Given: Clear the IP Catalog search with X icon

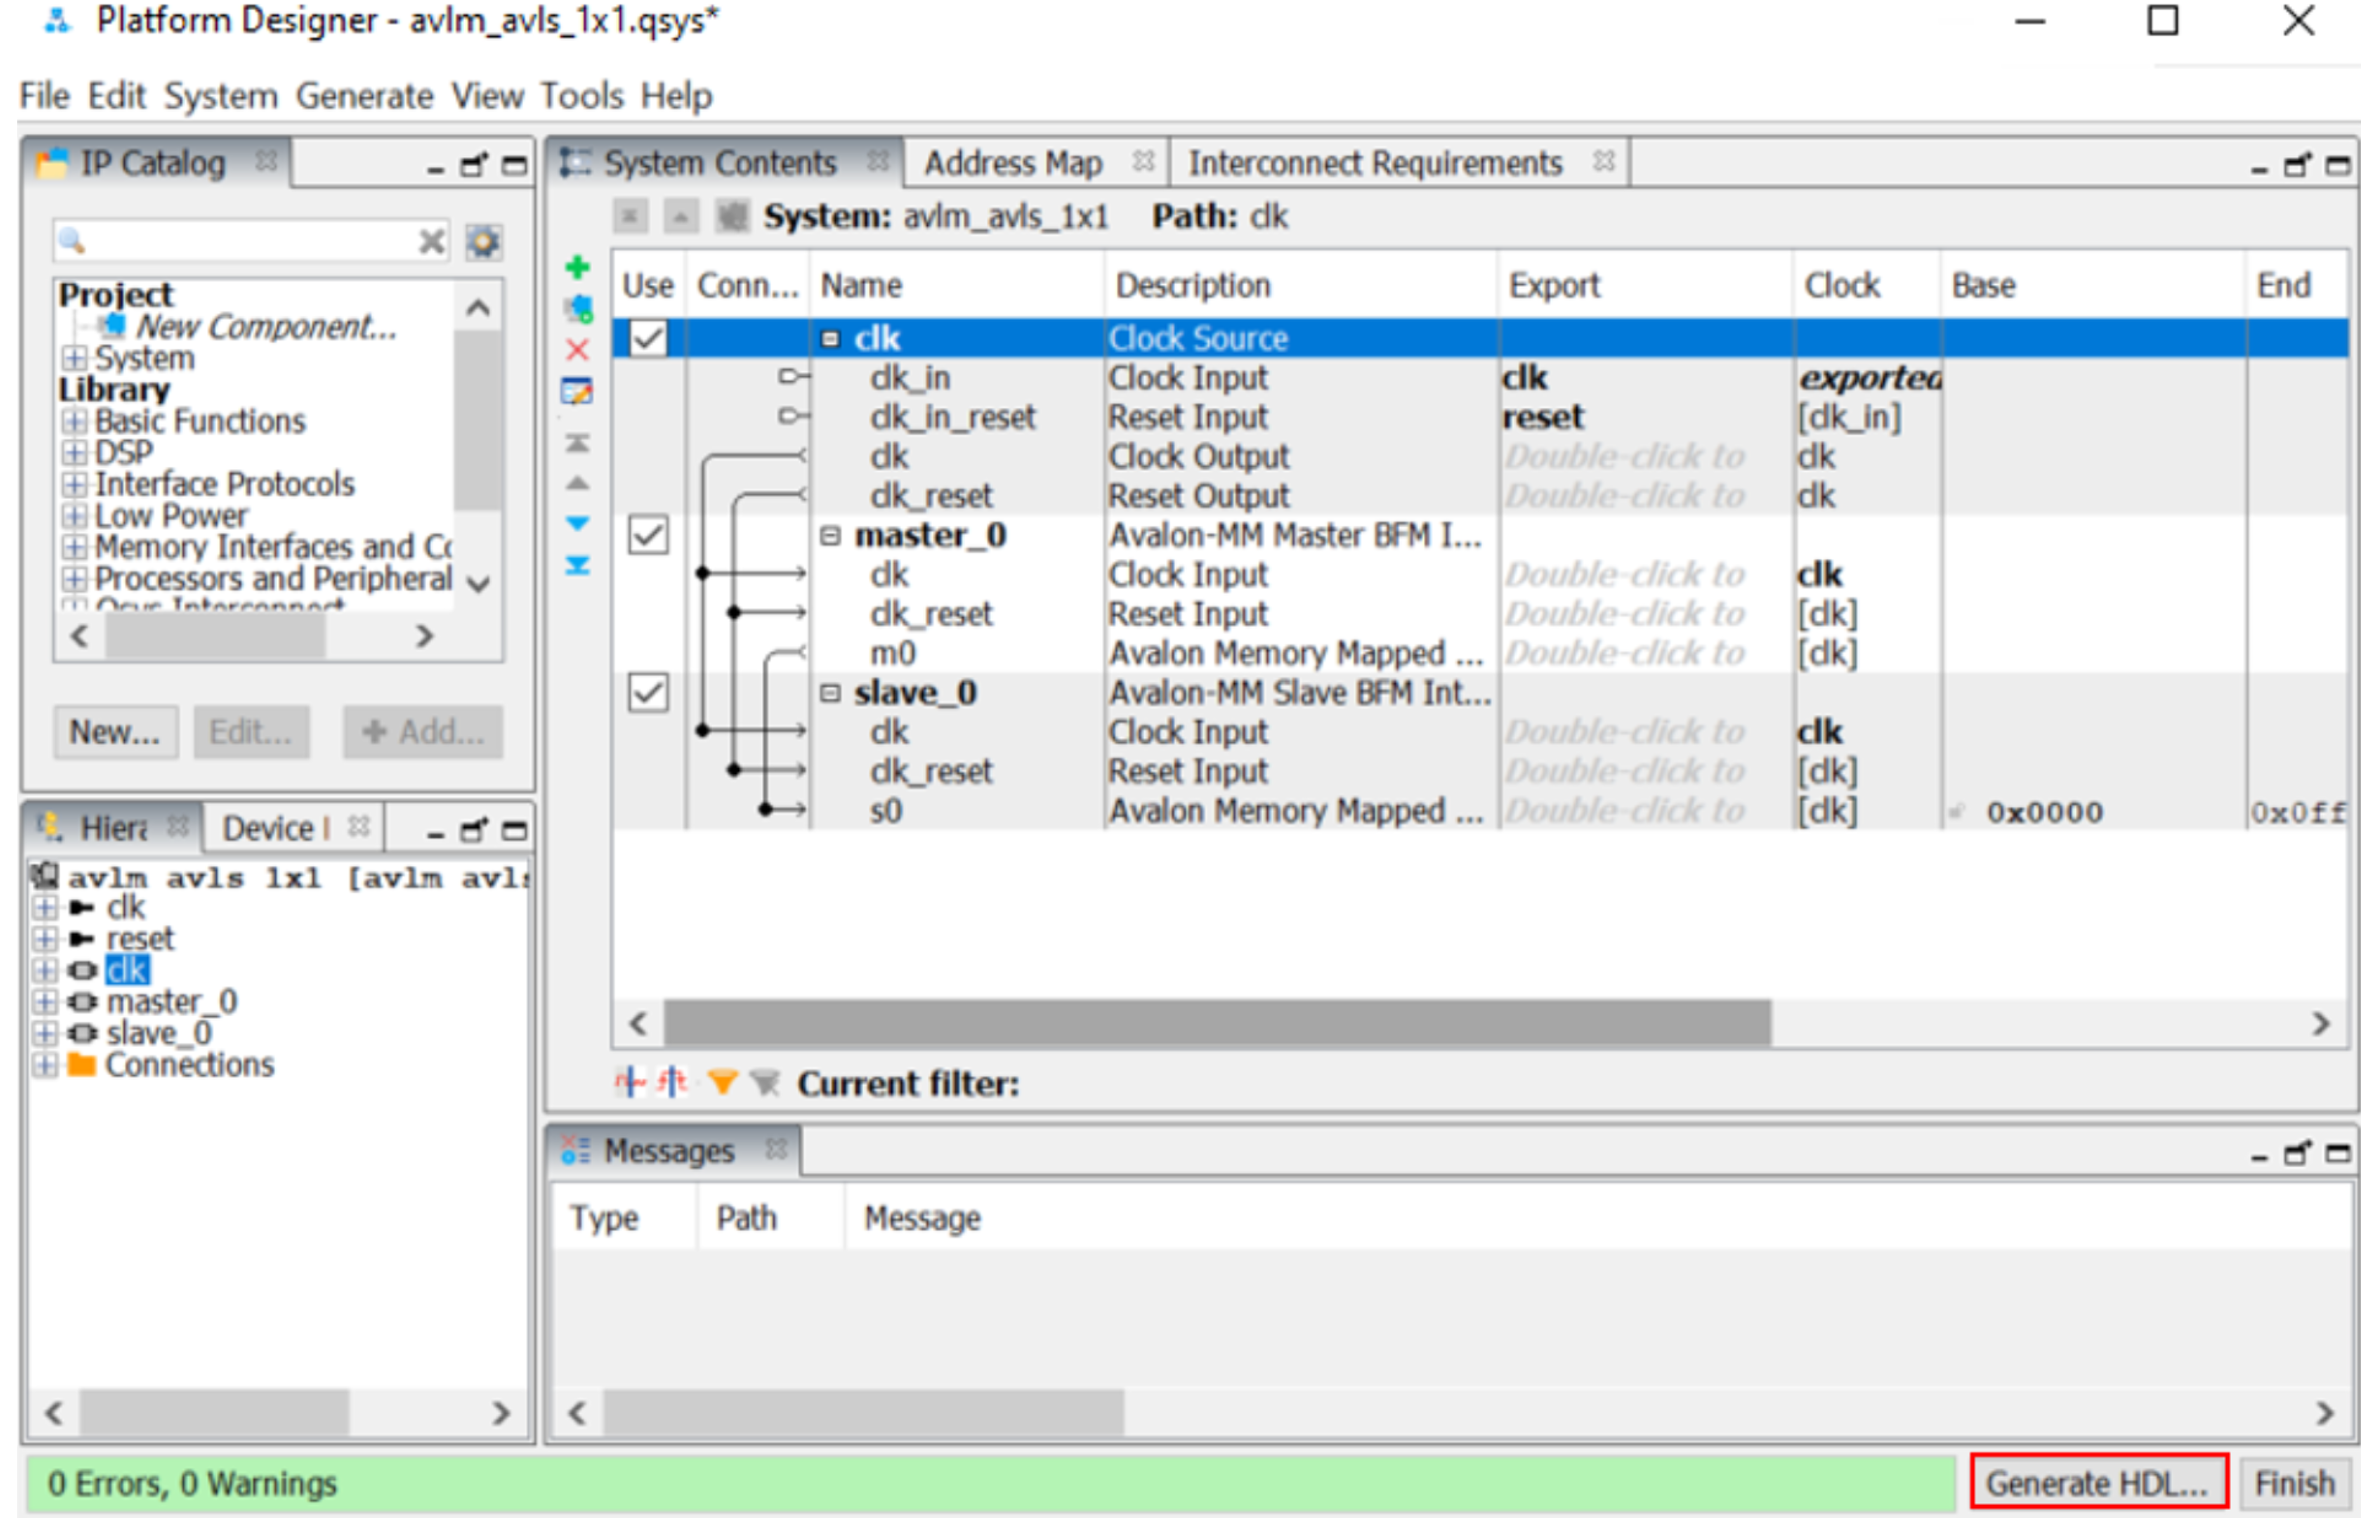Looking at the screenshot, I should (x=432, y=241).
